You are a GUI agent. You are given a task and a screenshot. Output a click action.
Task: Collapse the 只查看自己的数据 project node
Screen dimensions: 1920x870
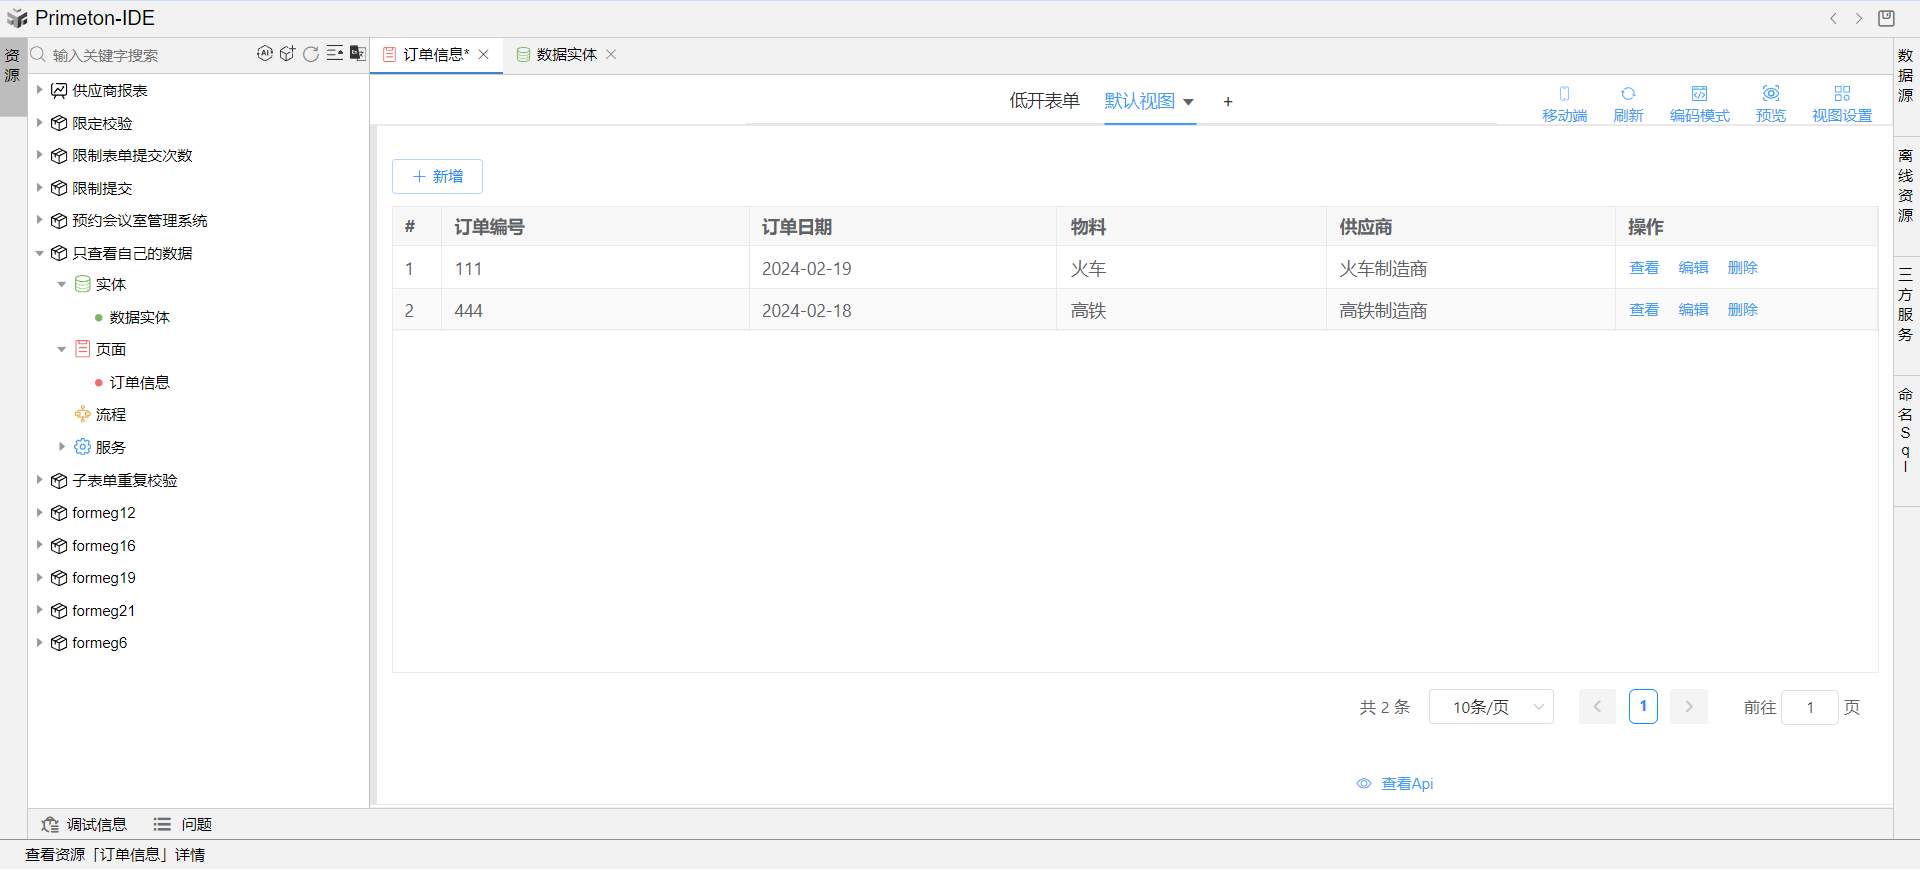click(40, 253)
